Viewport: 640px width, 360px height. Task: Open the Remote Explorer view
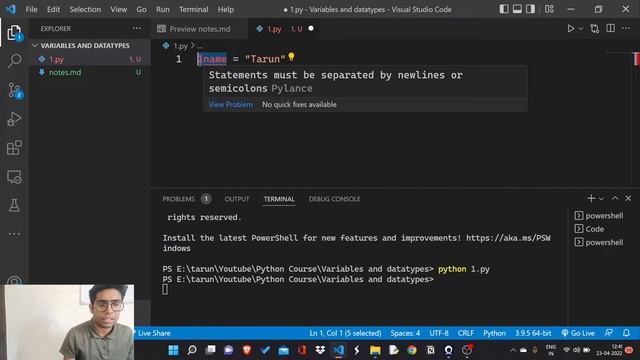pos(14,177)
